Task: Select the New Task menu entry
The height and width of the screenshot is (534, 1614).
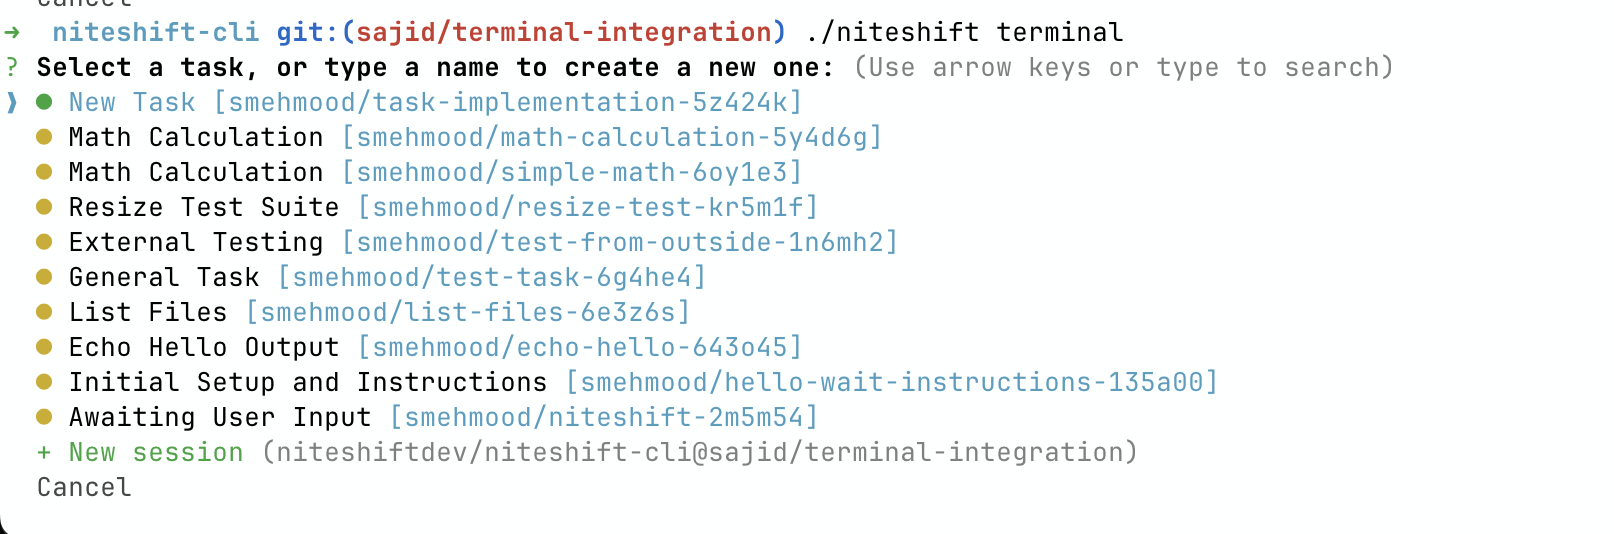Action: pyautogui.click(x=132, y=102)
